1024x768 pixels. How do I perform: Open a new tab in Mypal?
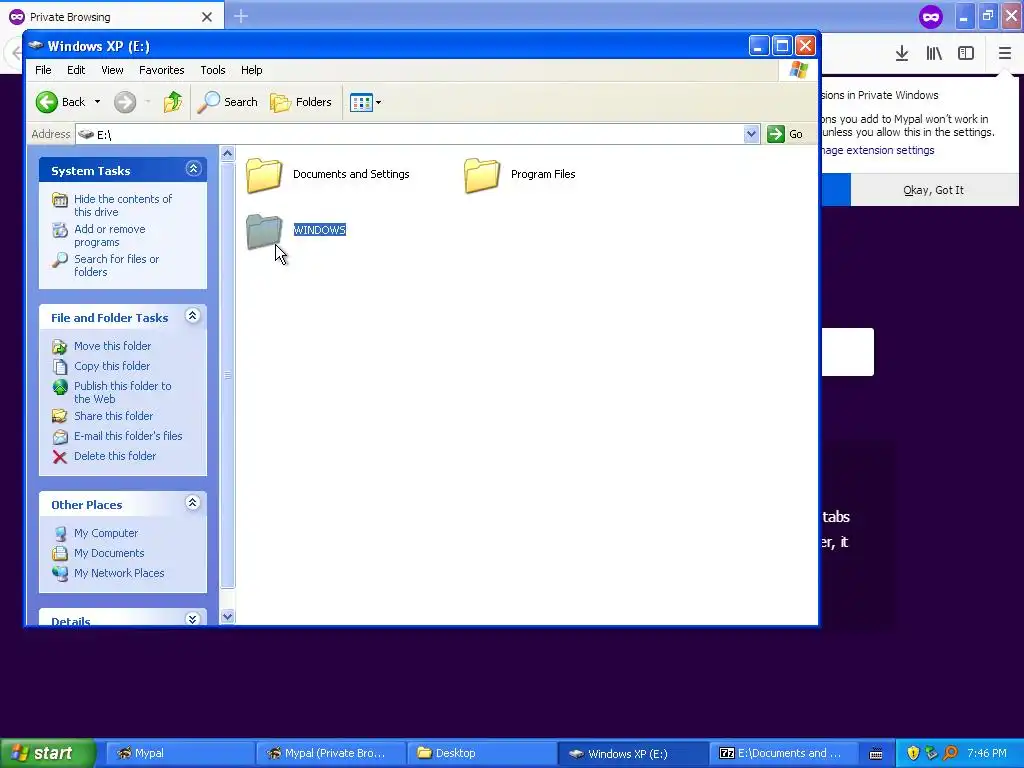tap(240, 16)
